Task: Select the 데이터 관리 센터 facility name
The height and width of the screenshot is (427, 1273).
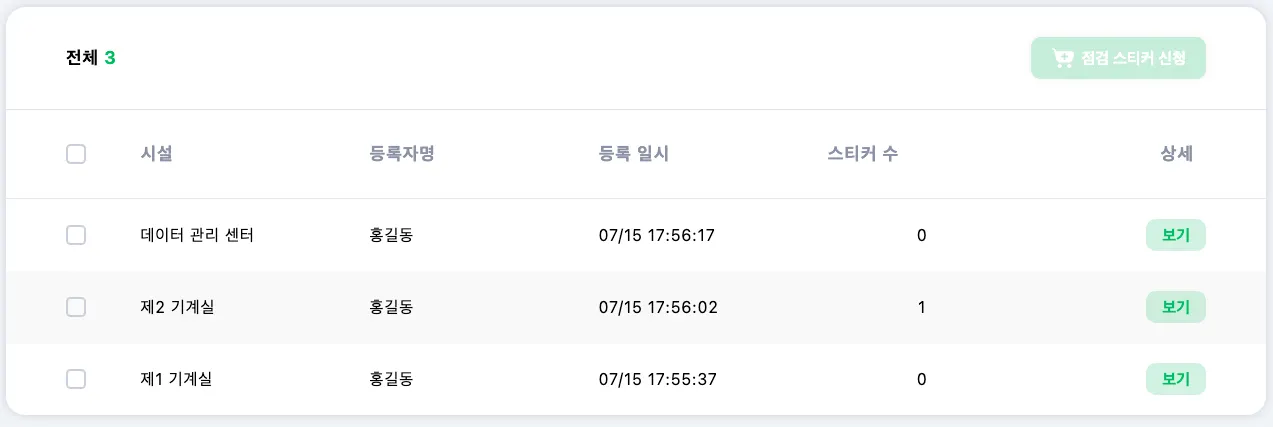Action: (x=198, y=235)
